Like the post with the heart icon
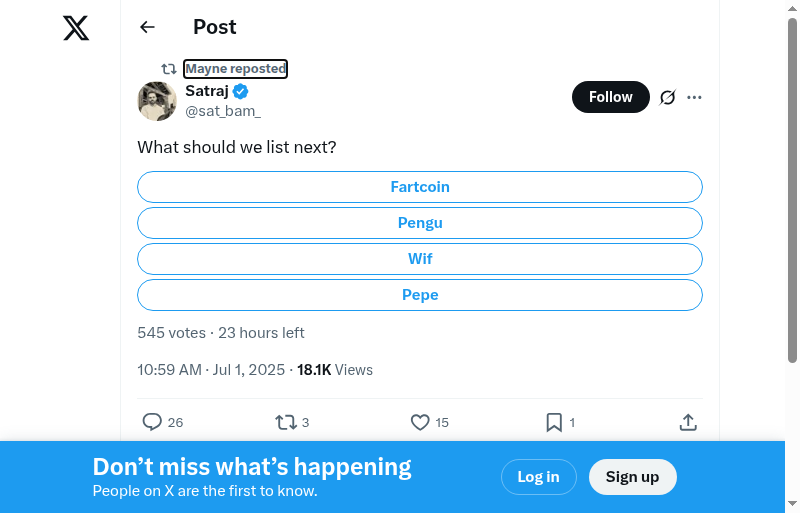Image resolution: width=800 pixels, height=513 pixels. [x=420, y=422]
